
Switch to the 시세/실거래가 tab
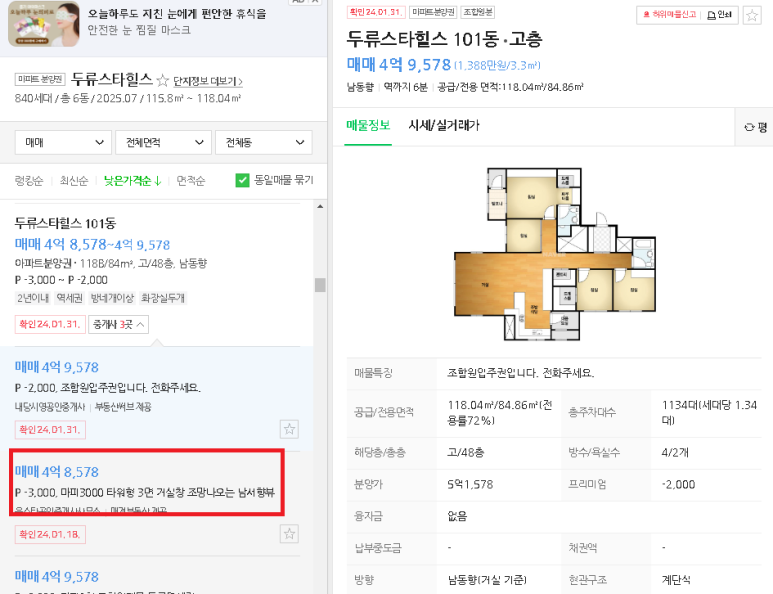444,126
